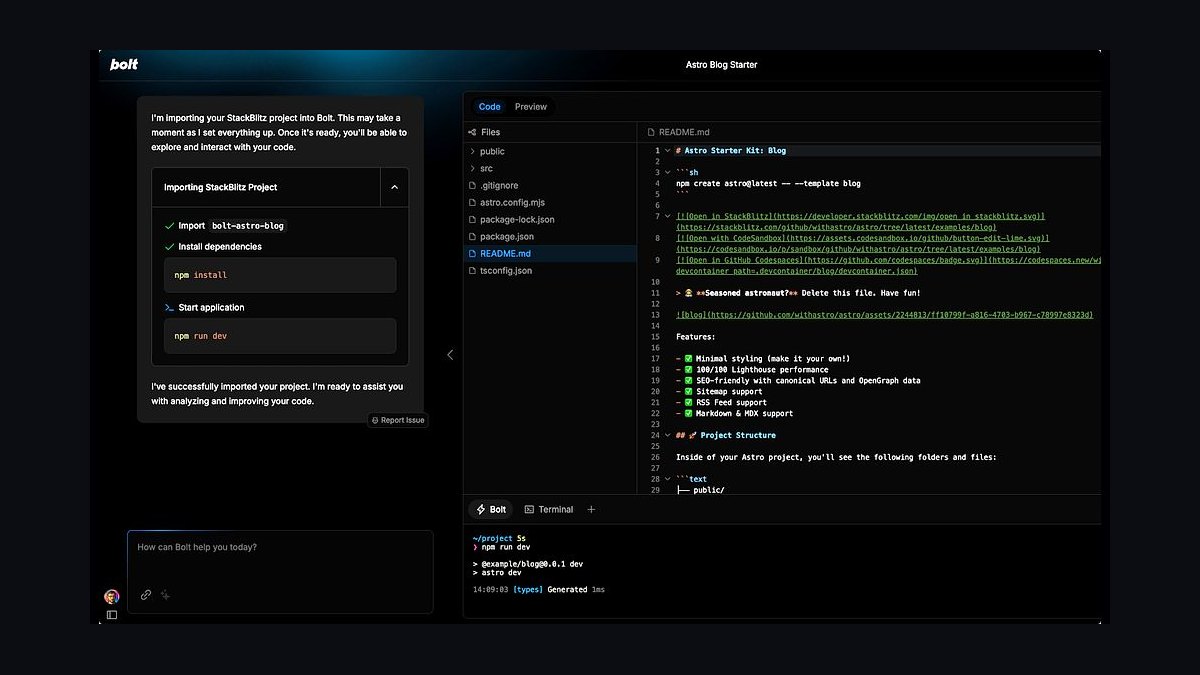Toggle the sidebar panel icon
Image resolution: width=1200 pixels, height=675 pixels.
point(112,615)
